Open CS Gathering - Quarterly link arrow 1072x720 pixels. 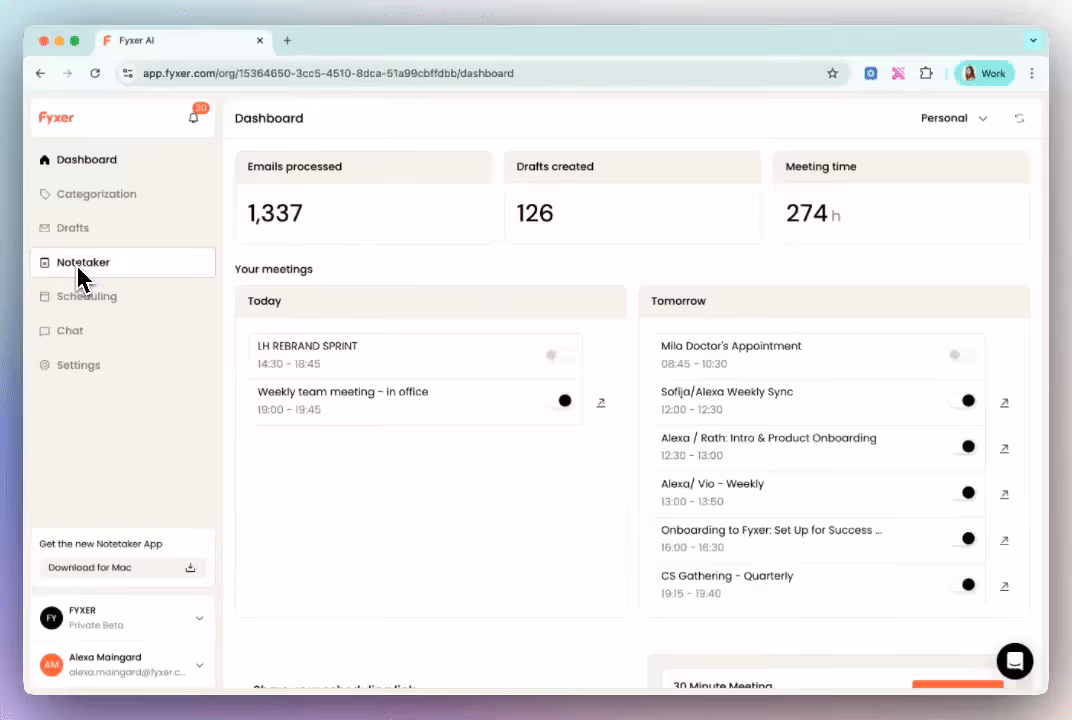[1004, 586]
